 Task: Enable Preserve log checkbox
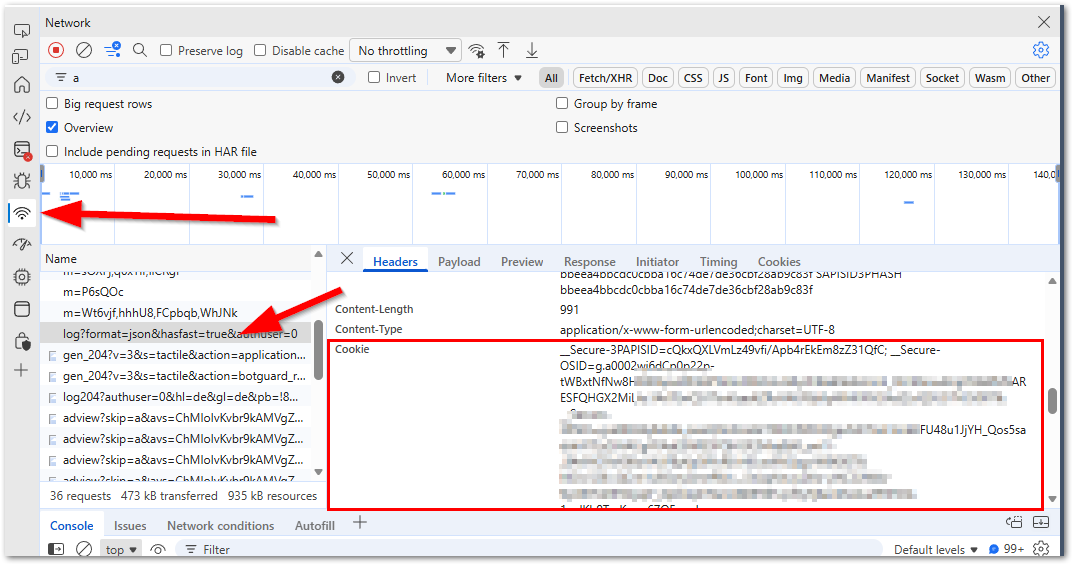[x=166, y=50]
